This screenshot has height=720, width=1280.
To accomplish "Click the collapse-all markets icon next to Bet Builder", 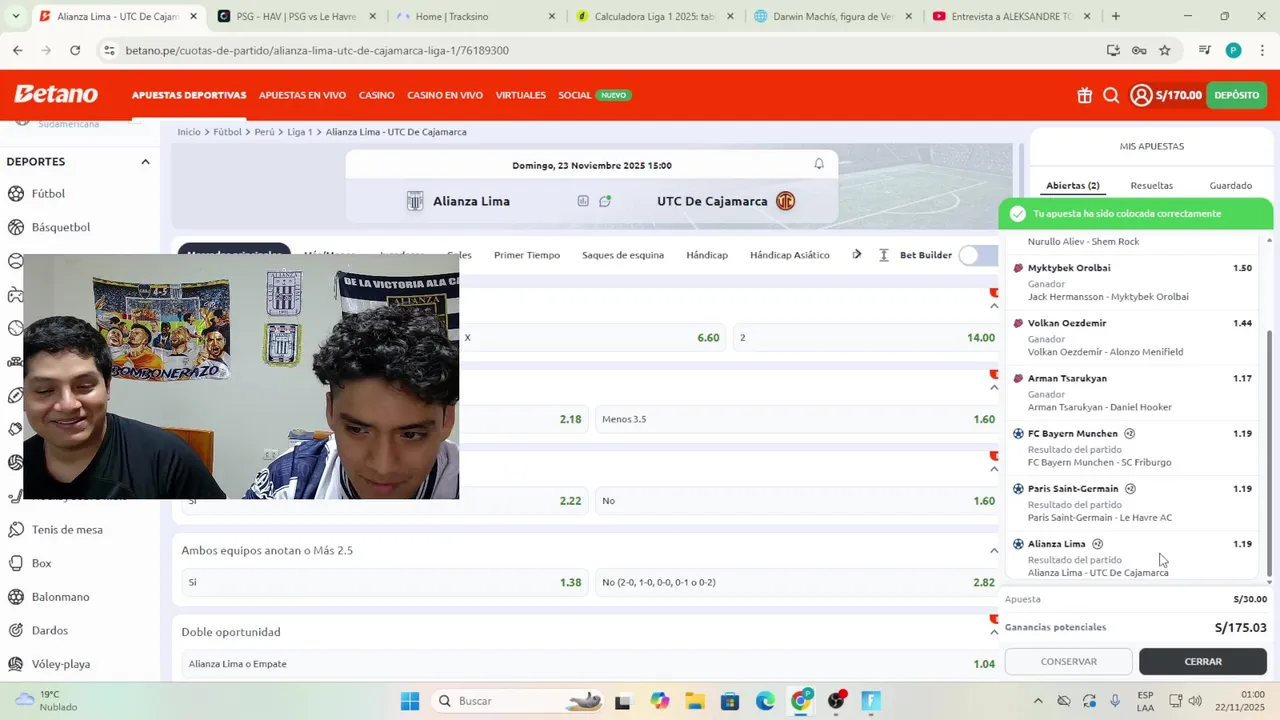I will (x=884, y=255).
